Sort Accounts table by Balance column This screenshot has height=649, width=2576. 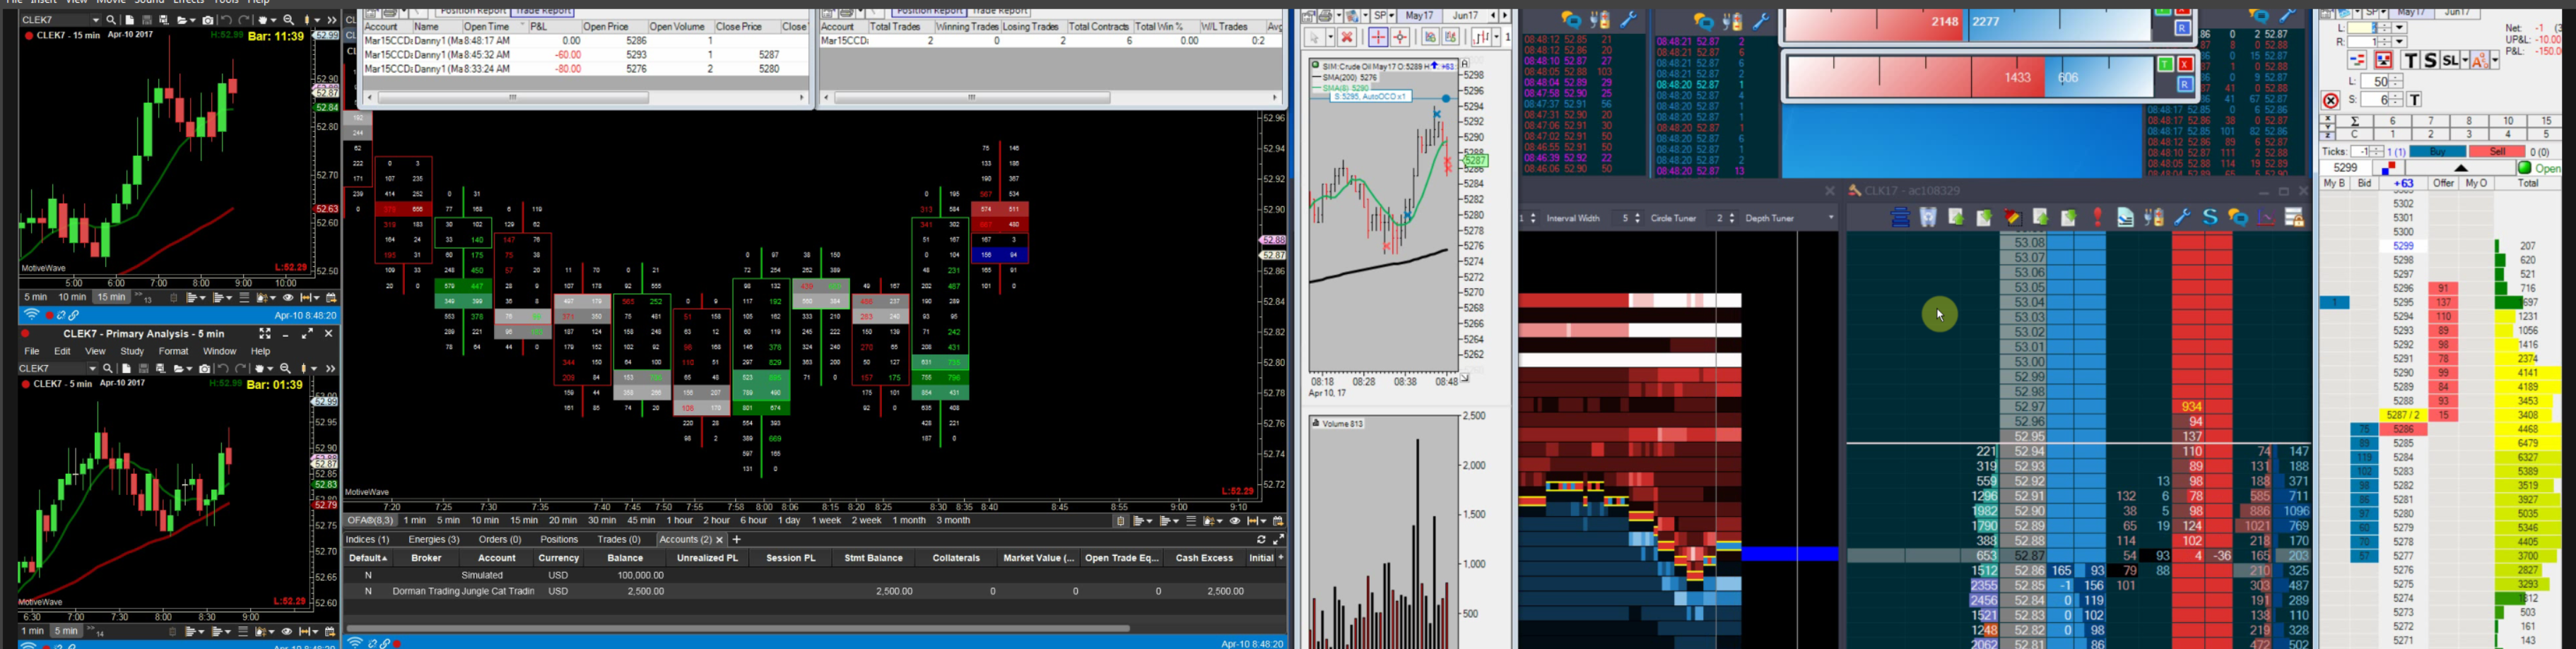click(625, 558)
